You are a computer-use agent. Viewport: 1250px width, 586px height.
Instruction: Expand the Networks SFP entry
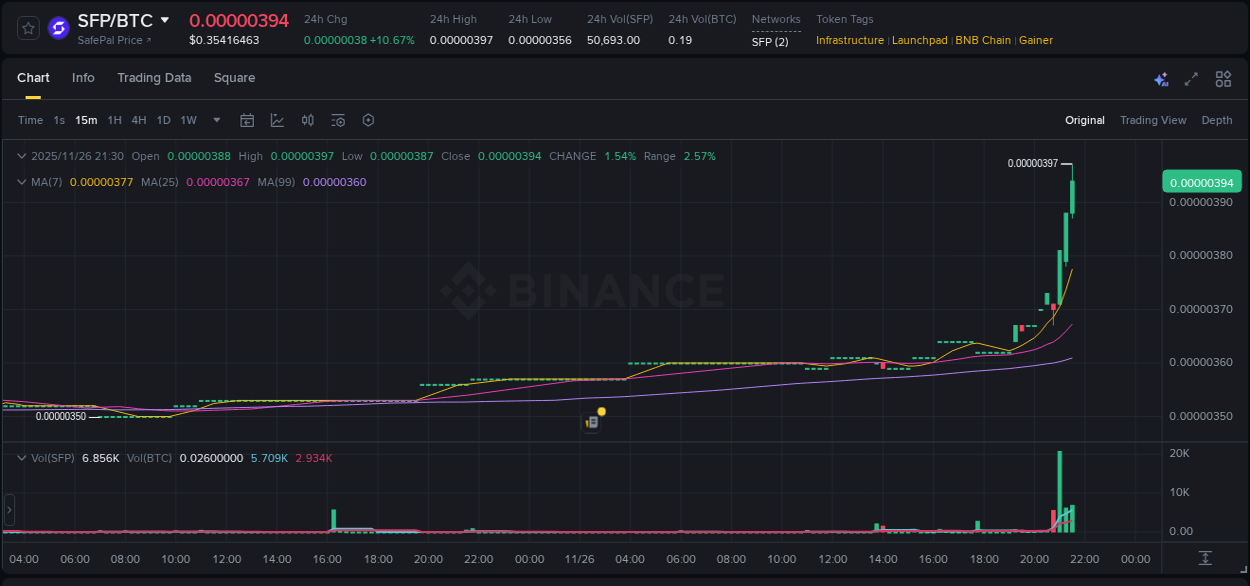pos(775,42)
